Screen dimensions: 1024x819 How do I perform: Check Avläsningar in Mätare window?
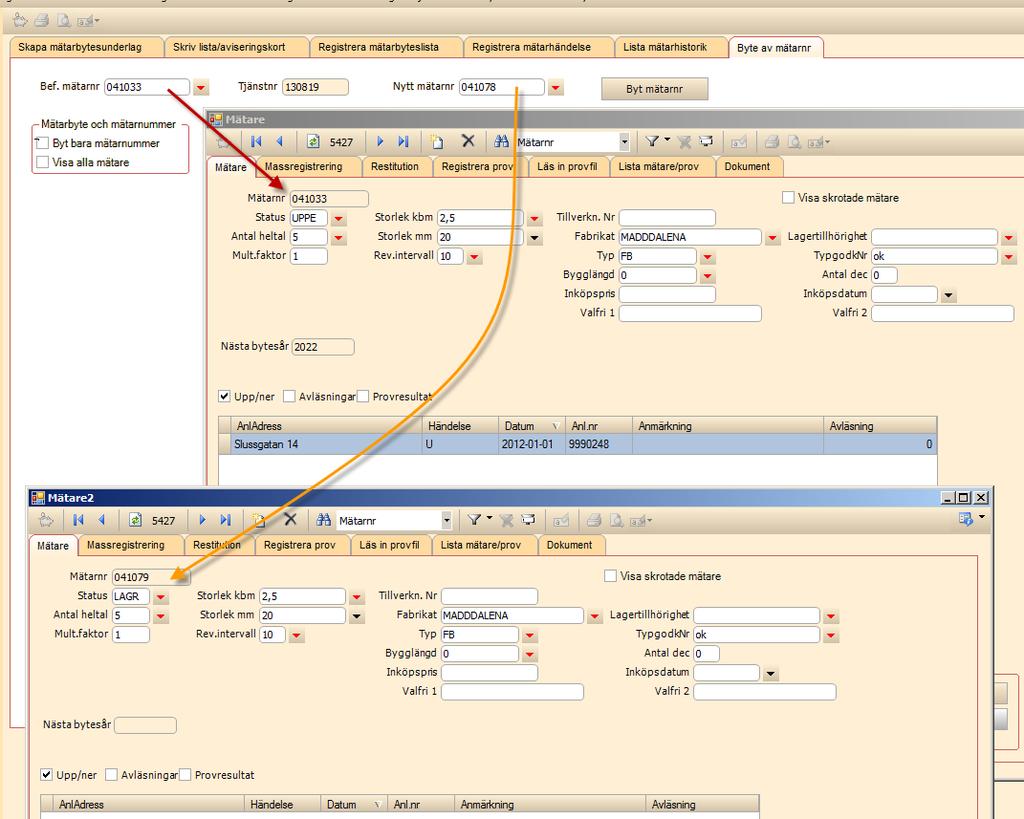point(289,396)
